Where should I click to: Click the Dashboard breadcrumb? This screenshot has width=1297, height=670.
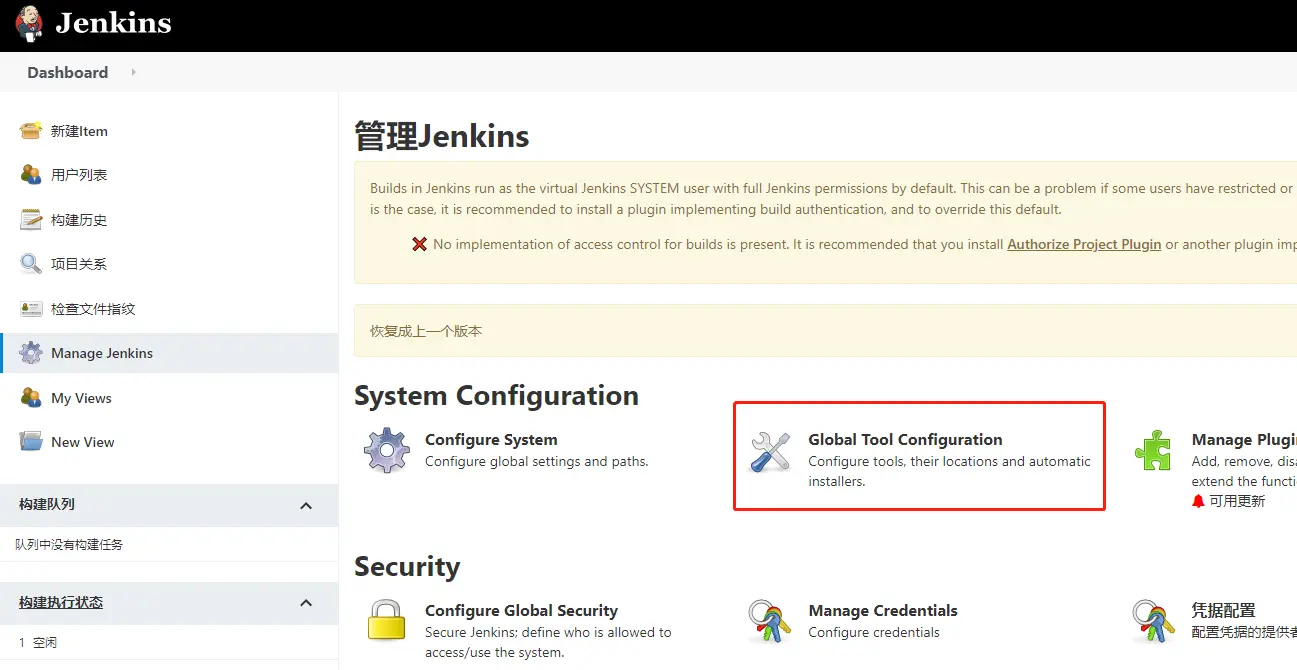coord(67,72)
